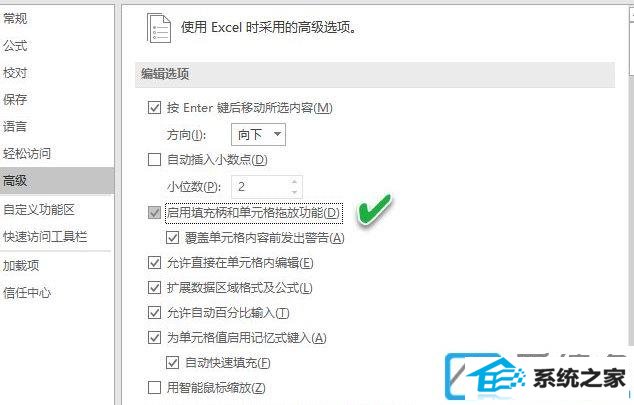Increase 小位数 value with up arrow
Image resolution: width=634 pixels, height=405 pixels.
(294, 182)
